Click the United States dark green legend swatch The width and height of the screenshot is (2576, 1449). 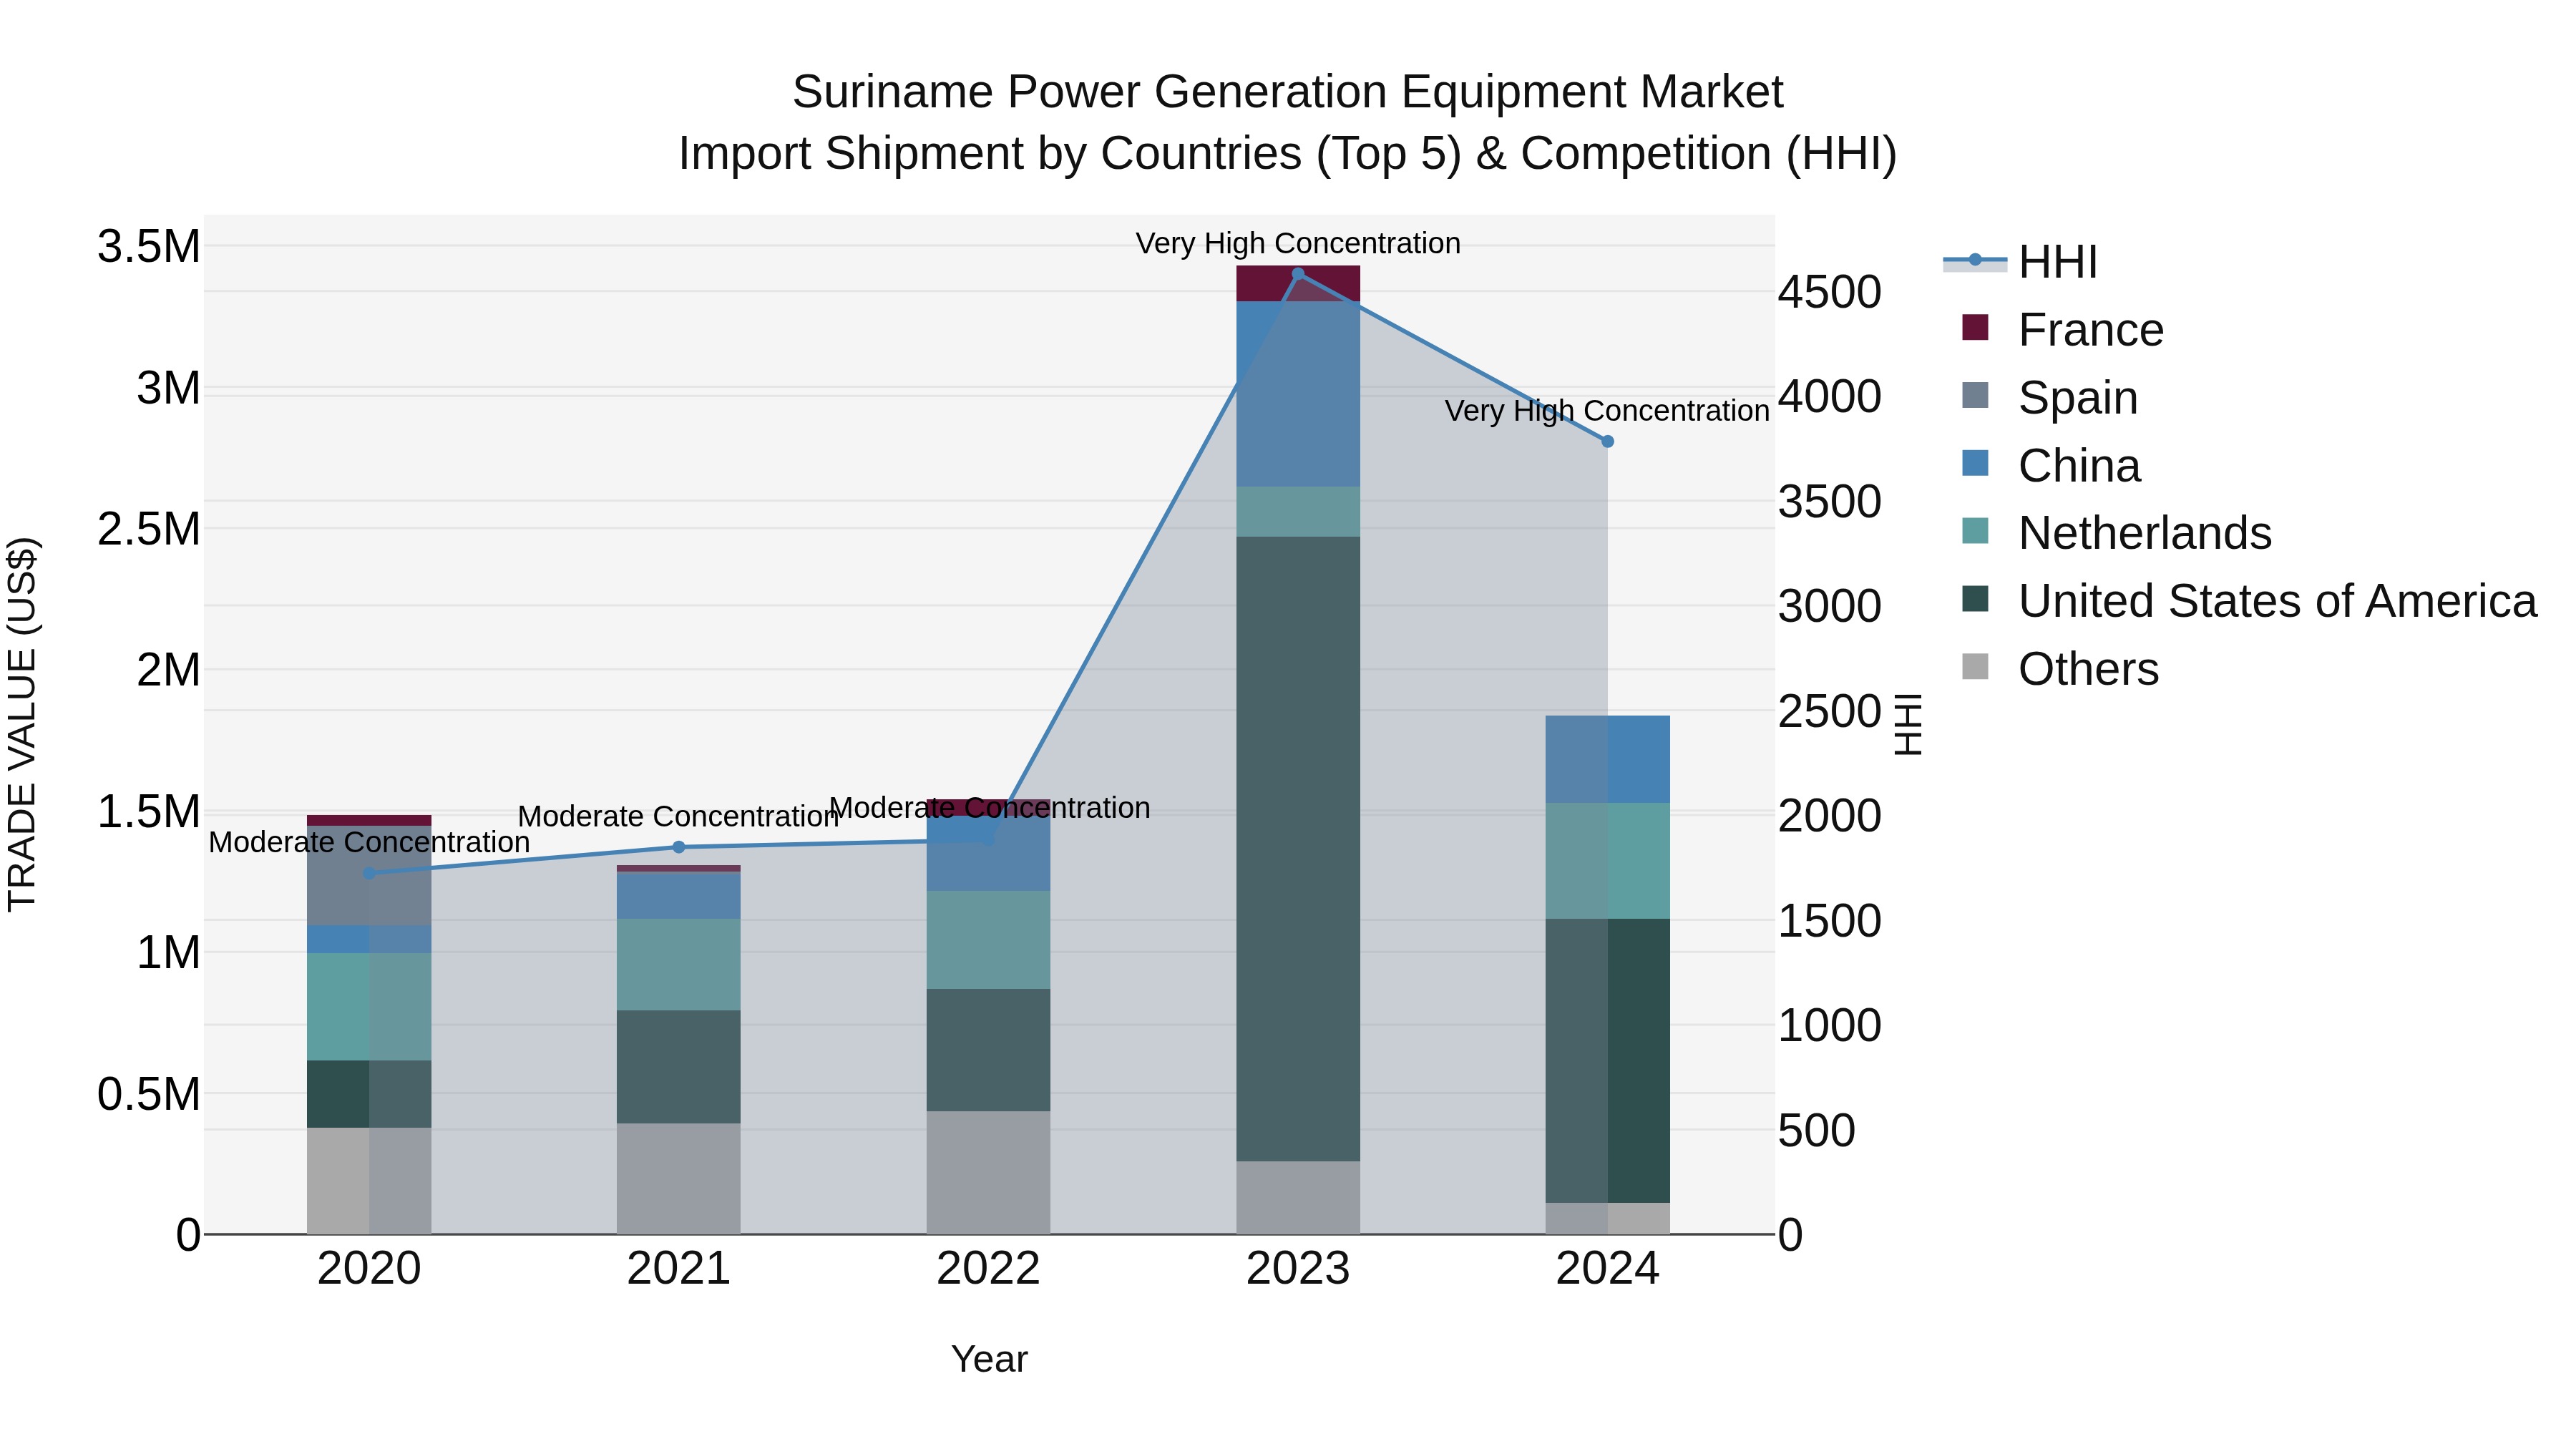pyautogui.click(x=1975, y=599)
